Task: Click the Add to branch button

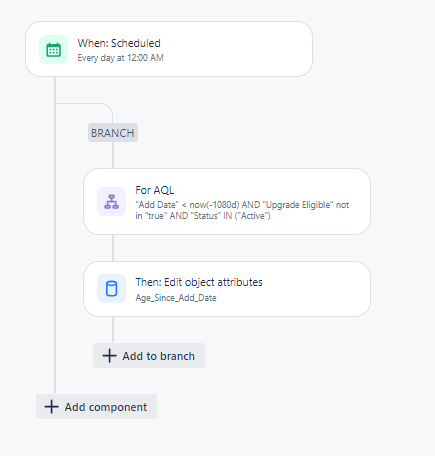Action: coord(149,356)
